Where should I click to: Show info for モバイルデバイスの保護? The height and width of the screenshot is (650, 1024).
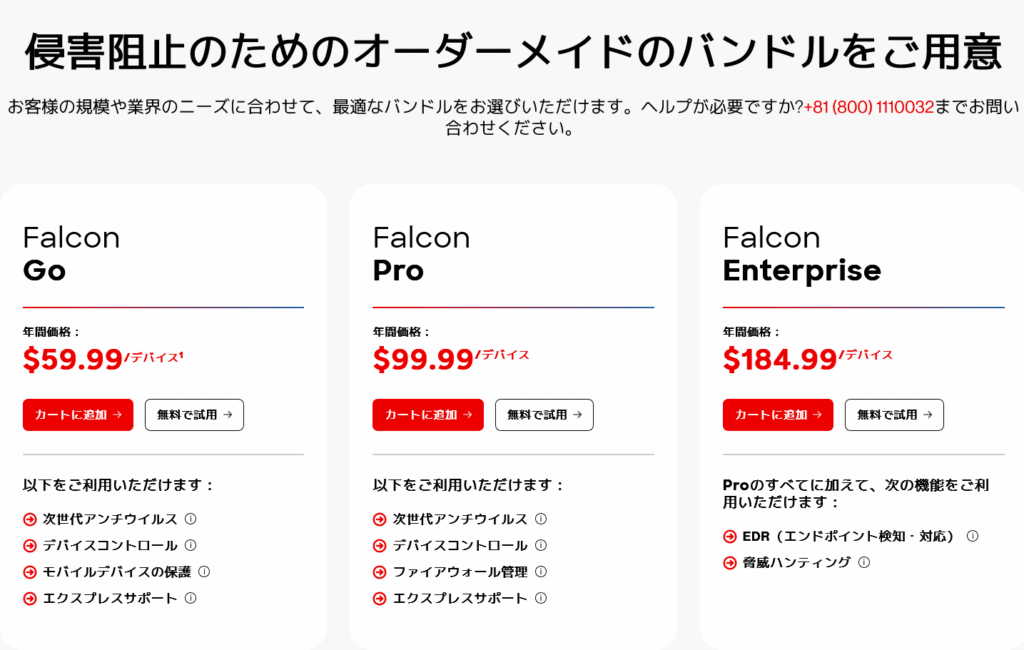204,572
